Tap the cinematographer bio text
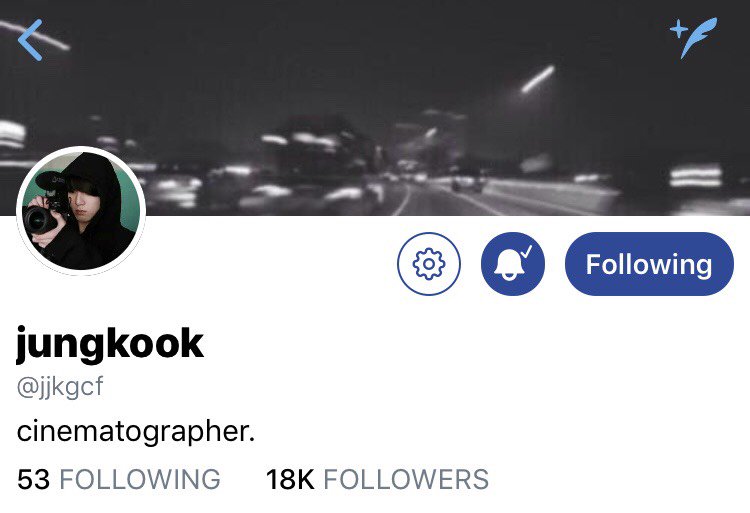 click(x=136, y=432)
